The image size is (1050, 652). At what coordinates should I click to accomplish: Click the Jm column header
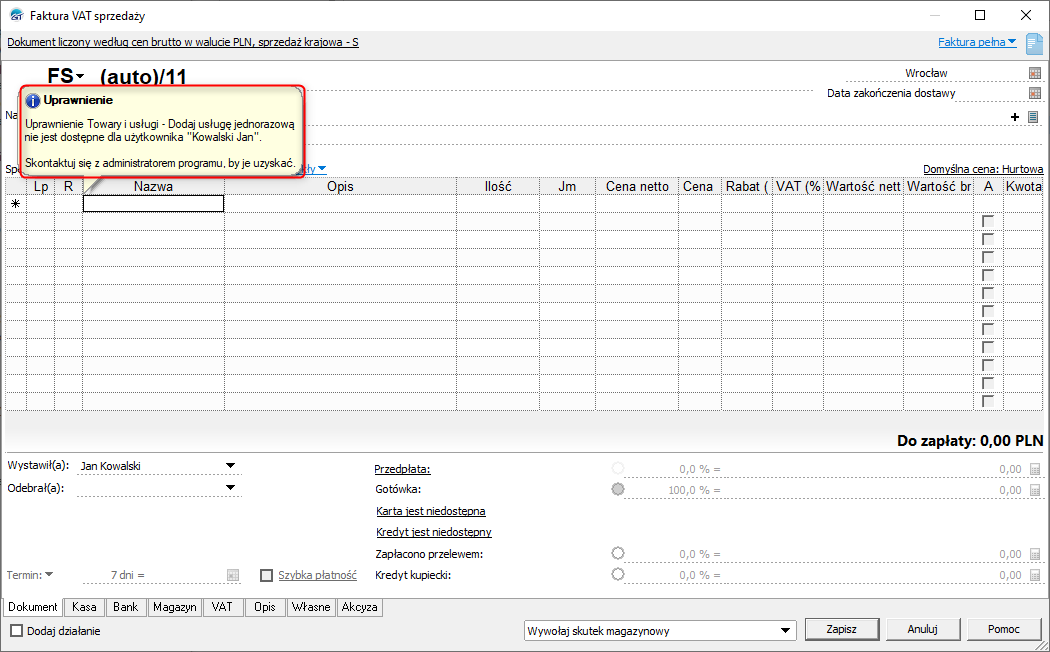[567, 187]
